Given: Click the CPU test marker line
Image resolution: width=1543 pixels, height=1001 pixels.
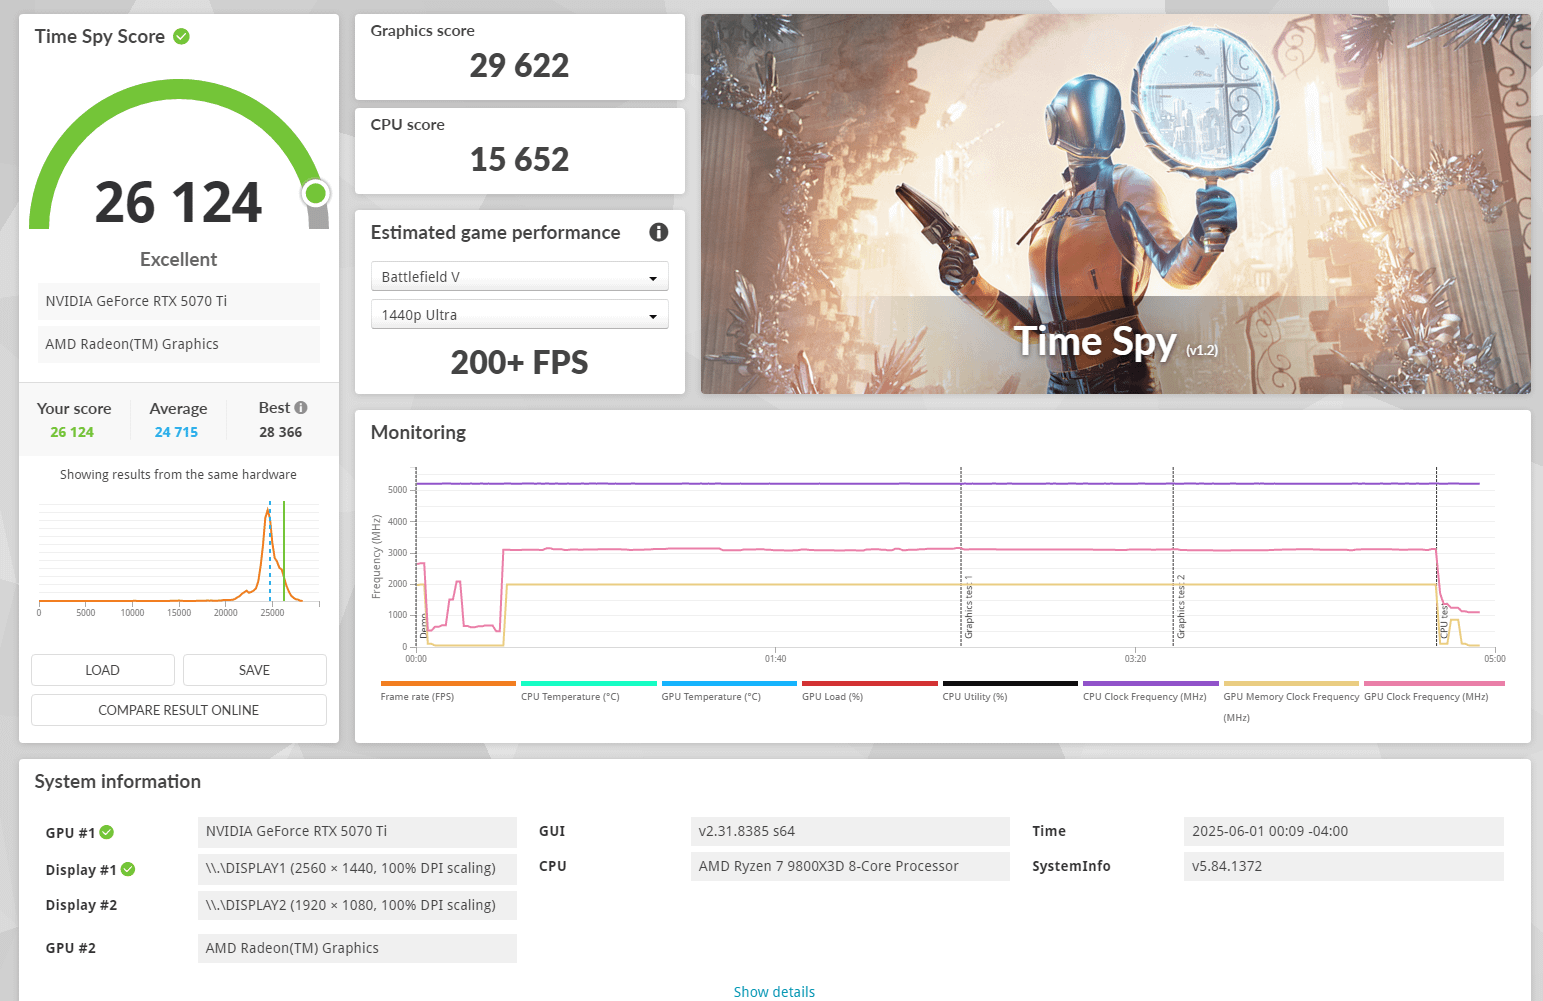Looking at the screenshot, I should pyautogui.click(x=1437, y=557).
